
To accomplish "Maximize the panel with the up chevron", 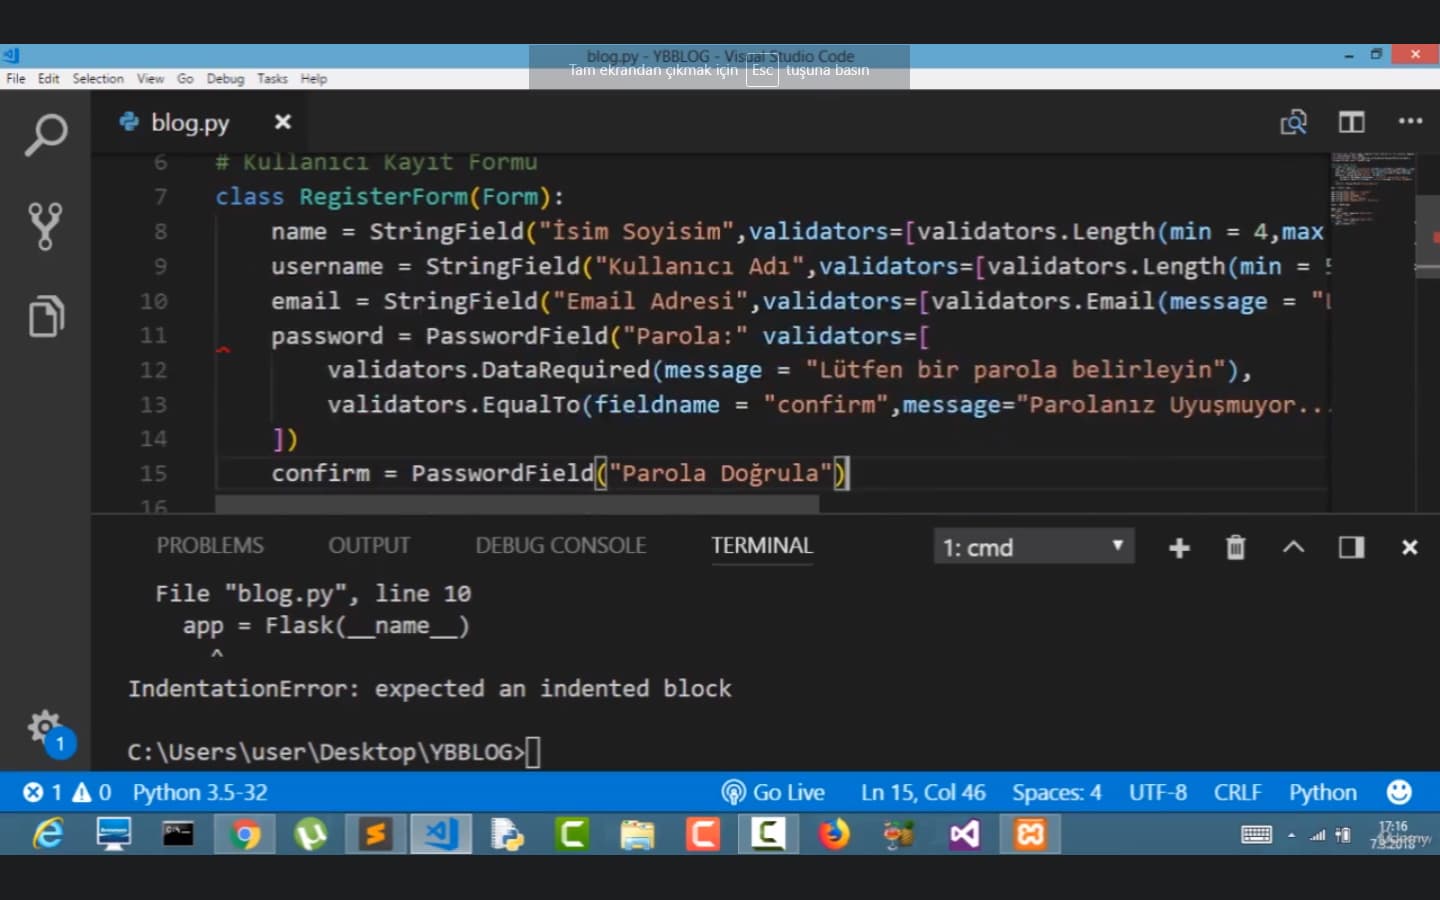I will [x=1293, y=547].
